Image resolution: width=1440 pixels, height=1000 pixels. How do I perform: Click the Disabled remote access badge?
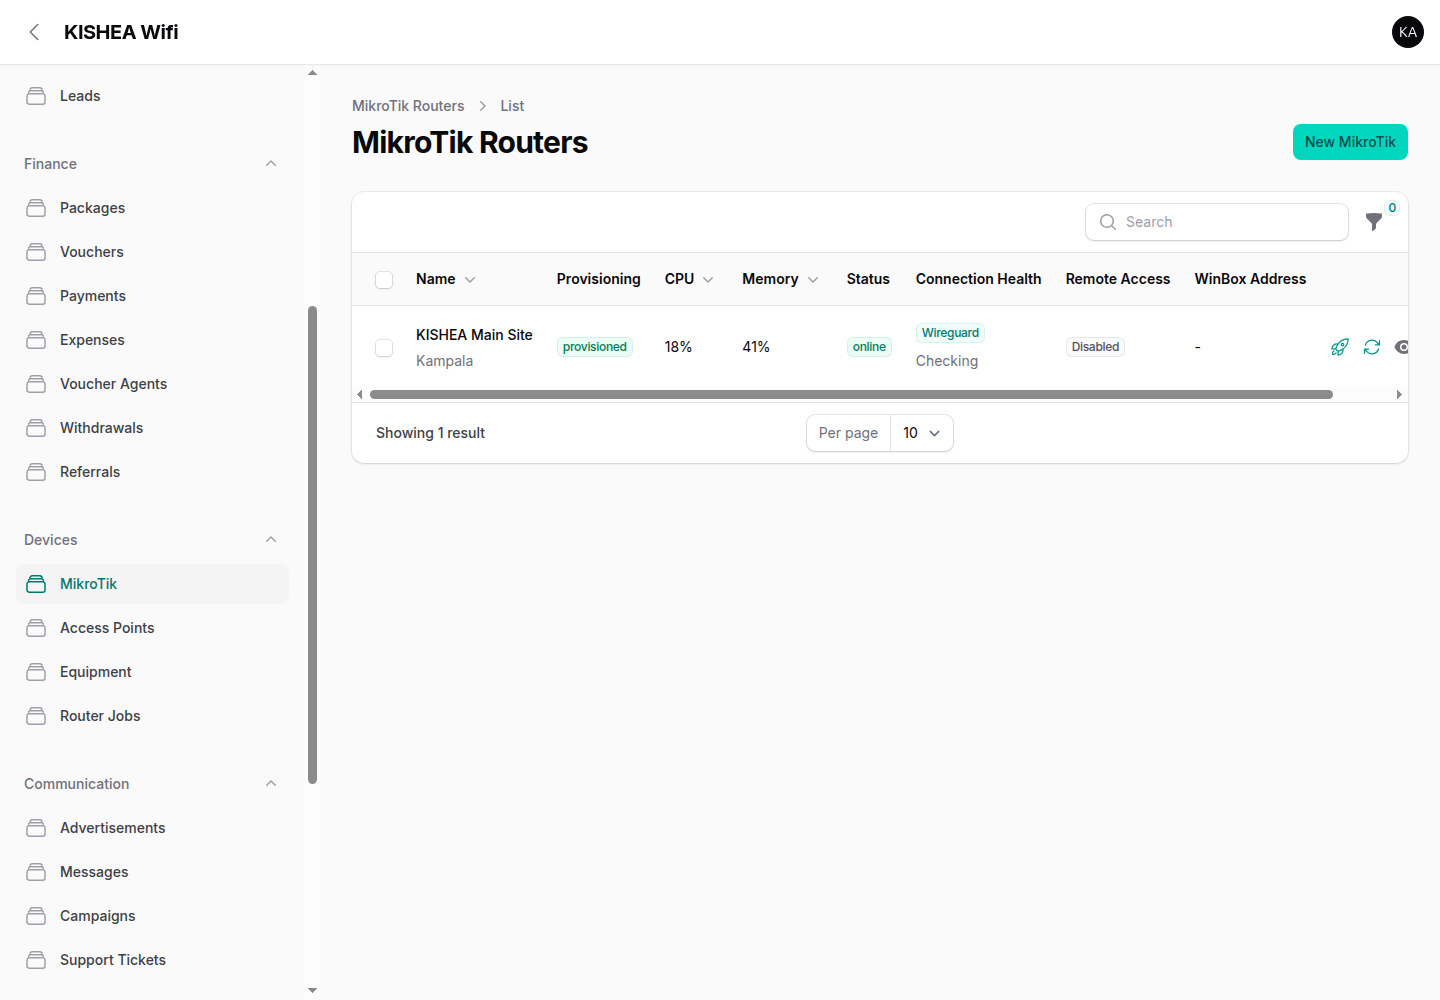coord(1095,347)
